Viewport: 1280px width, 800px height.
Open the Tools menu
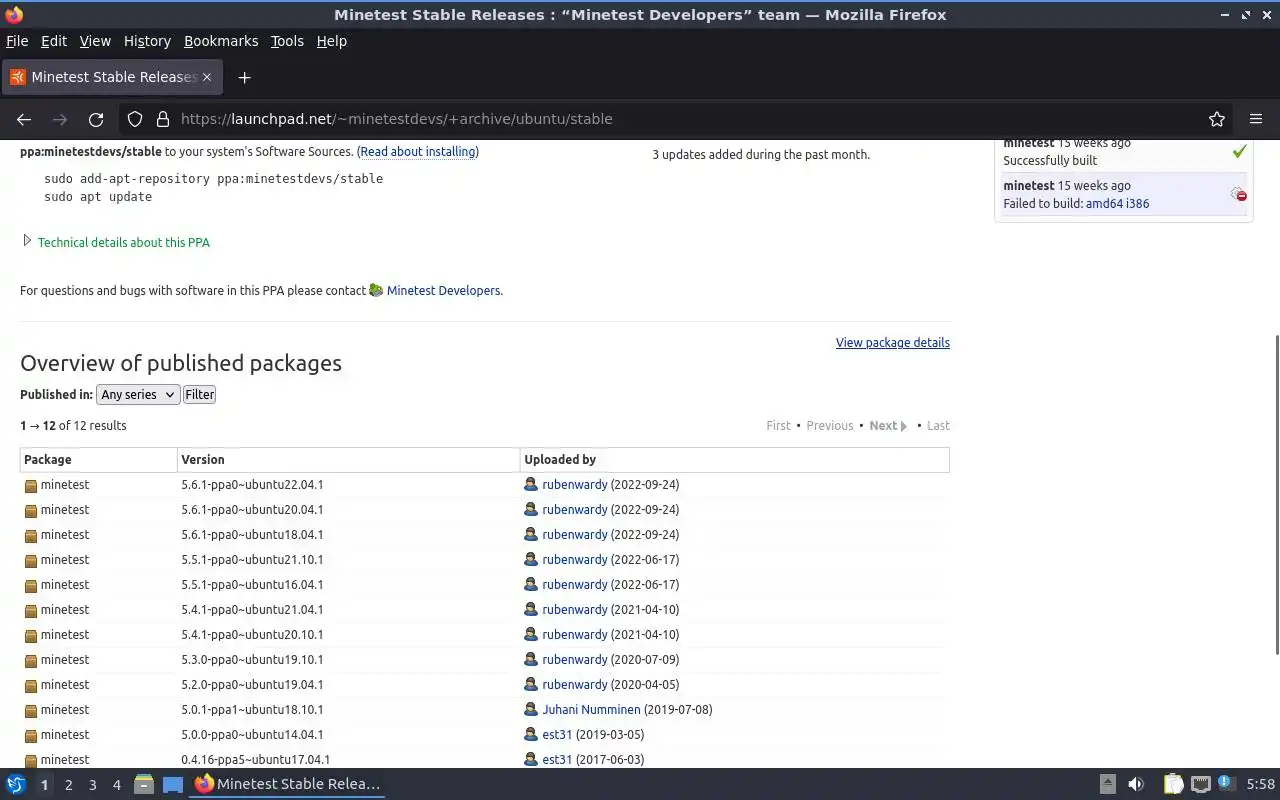(x=287, y=41)
